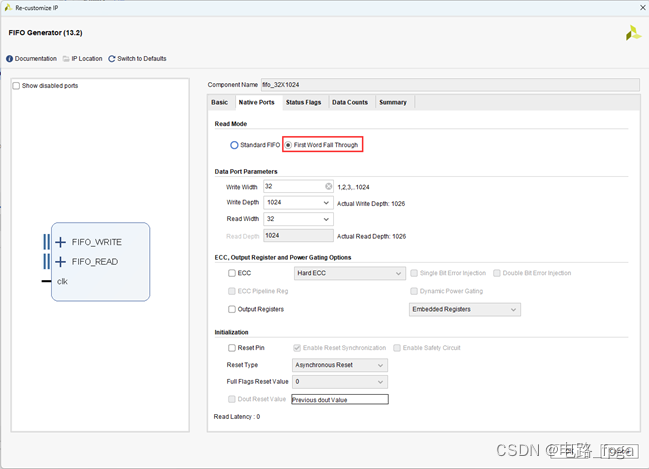Toggle the ECC Pipeline Reg checkbox
This screenshot has width=649, height=469.
click(x=232, y=291)
